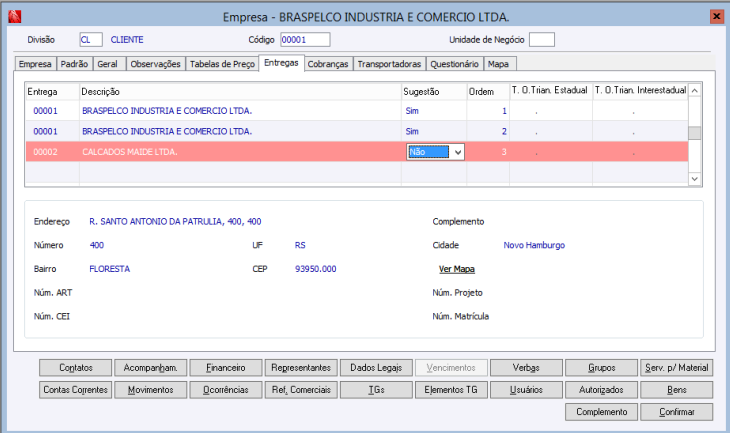Switch to the Empresa tab

pyautogui.click(x=35, y=64)
